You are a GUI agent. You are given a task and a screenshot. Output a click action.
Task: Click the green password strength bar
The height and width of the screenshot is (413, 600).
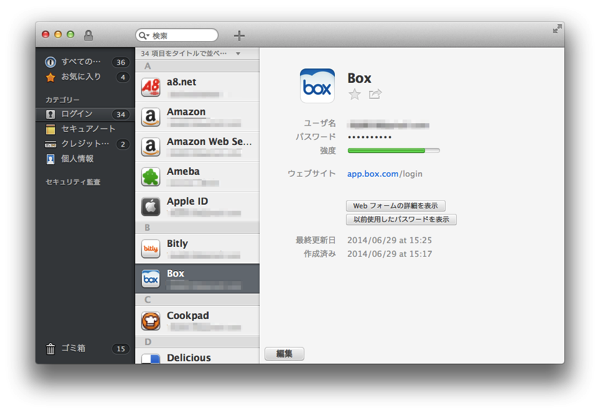point(394,150)
